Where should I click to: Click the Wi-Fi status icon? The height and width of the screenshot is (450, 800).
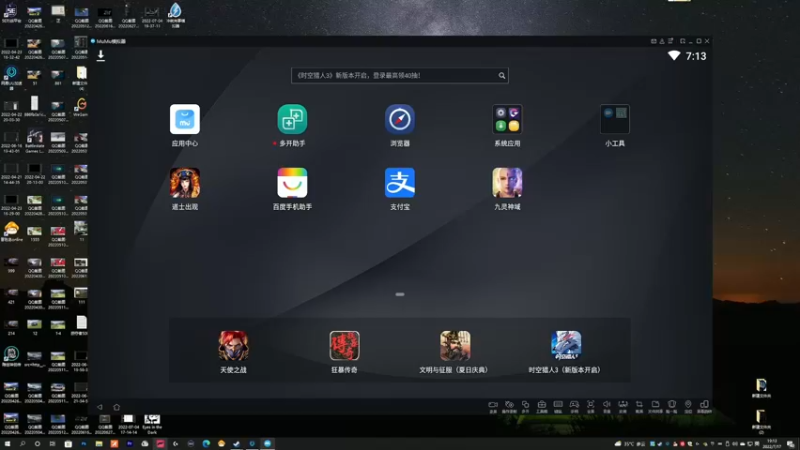tap(674, 56)
